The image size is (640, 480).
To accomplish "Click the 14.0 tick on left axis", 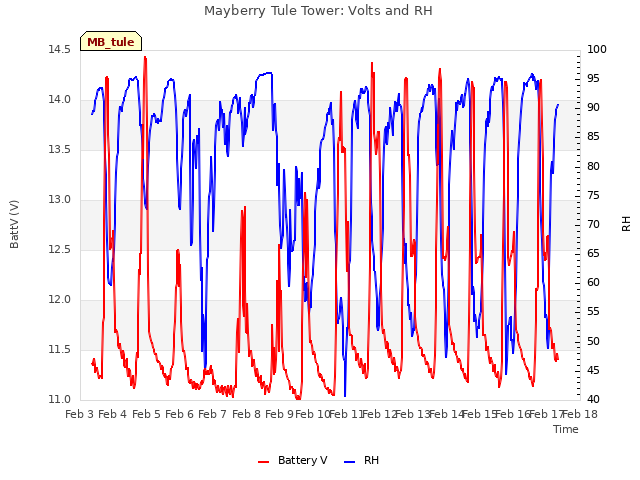I will click(x=59, y=100).
